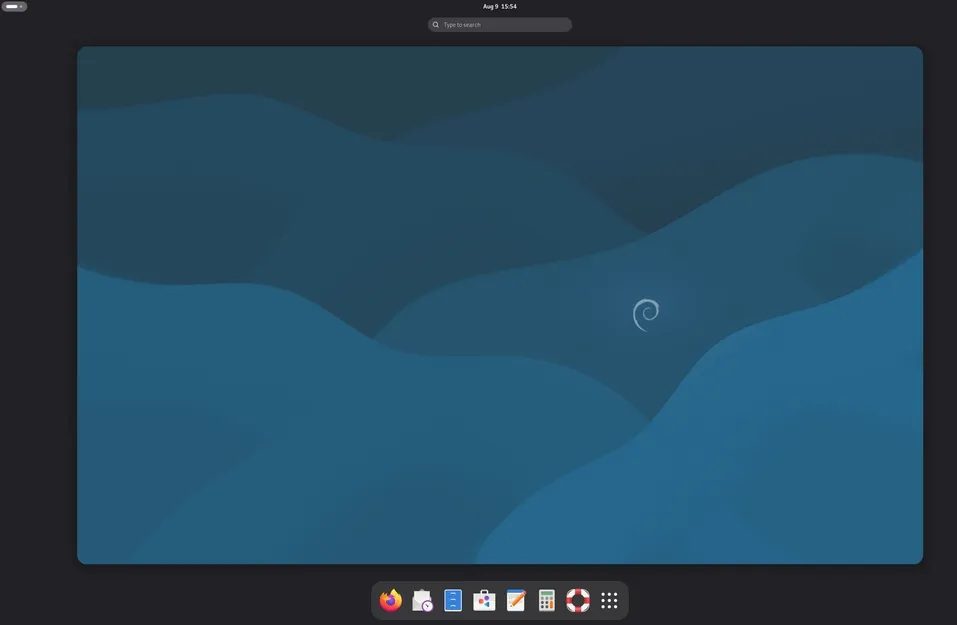The height and width of the screenshot is (625, 957).
Task: Show all applications with the grid icon
Action: click(x=609, y=600)
